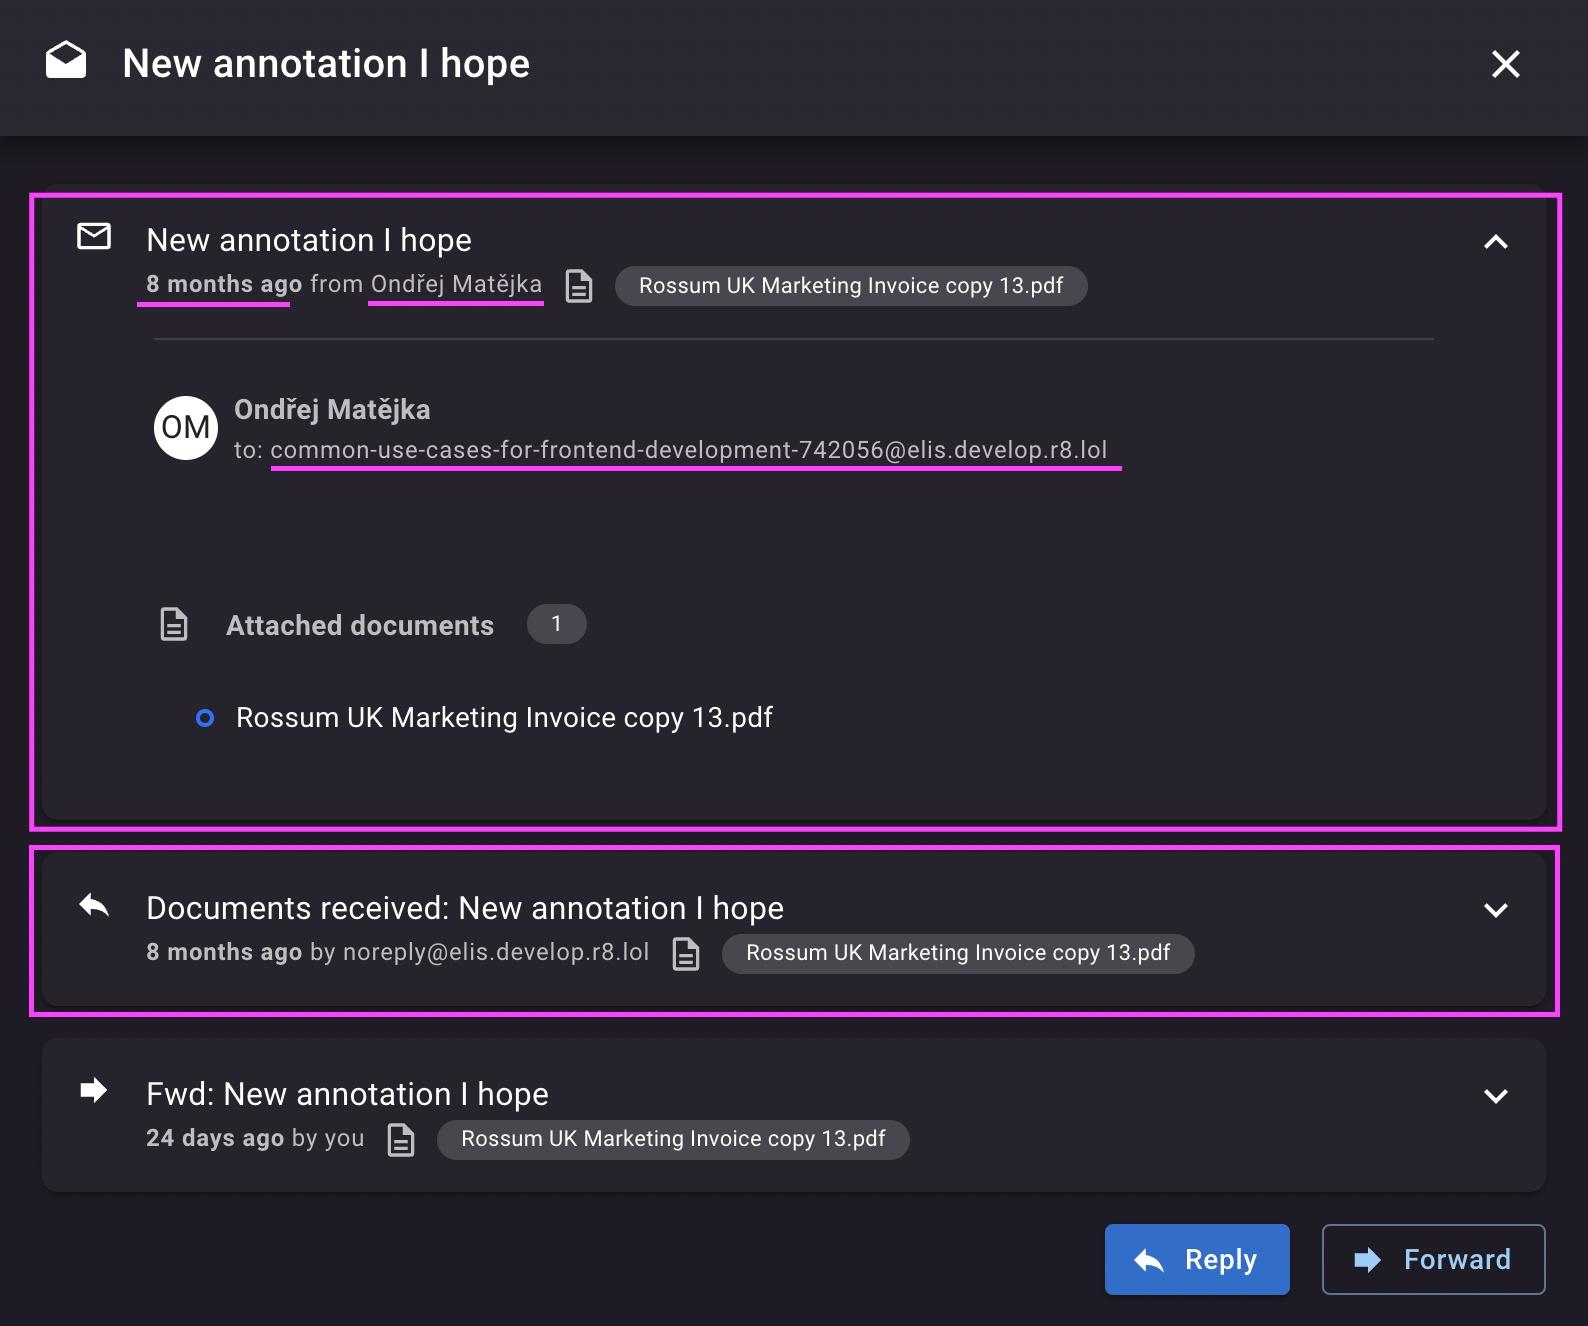
Task: Click the Forward button
Action: click(1433, 1259)
